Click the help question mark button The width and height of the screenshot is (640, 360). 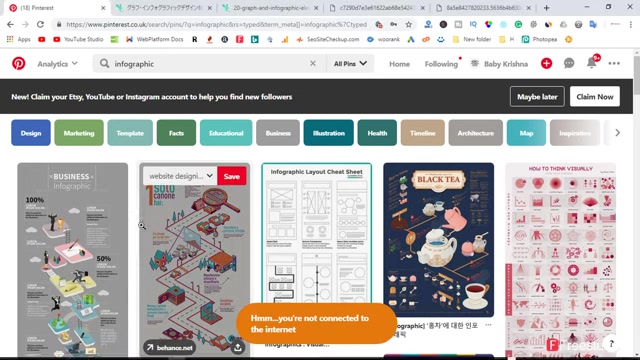pos(611,344)
